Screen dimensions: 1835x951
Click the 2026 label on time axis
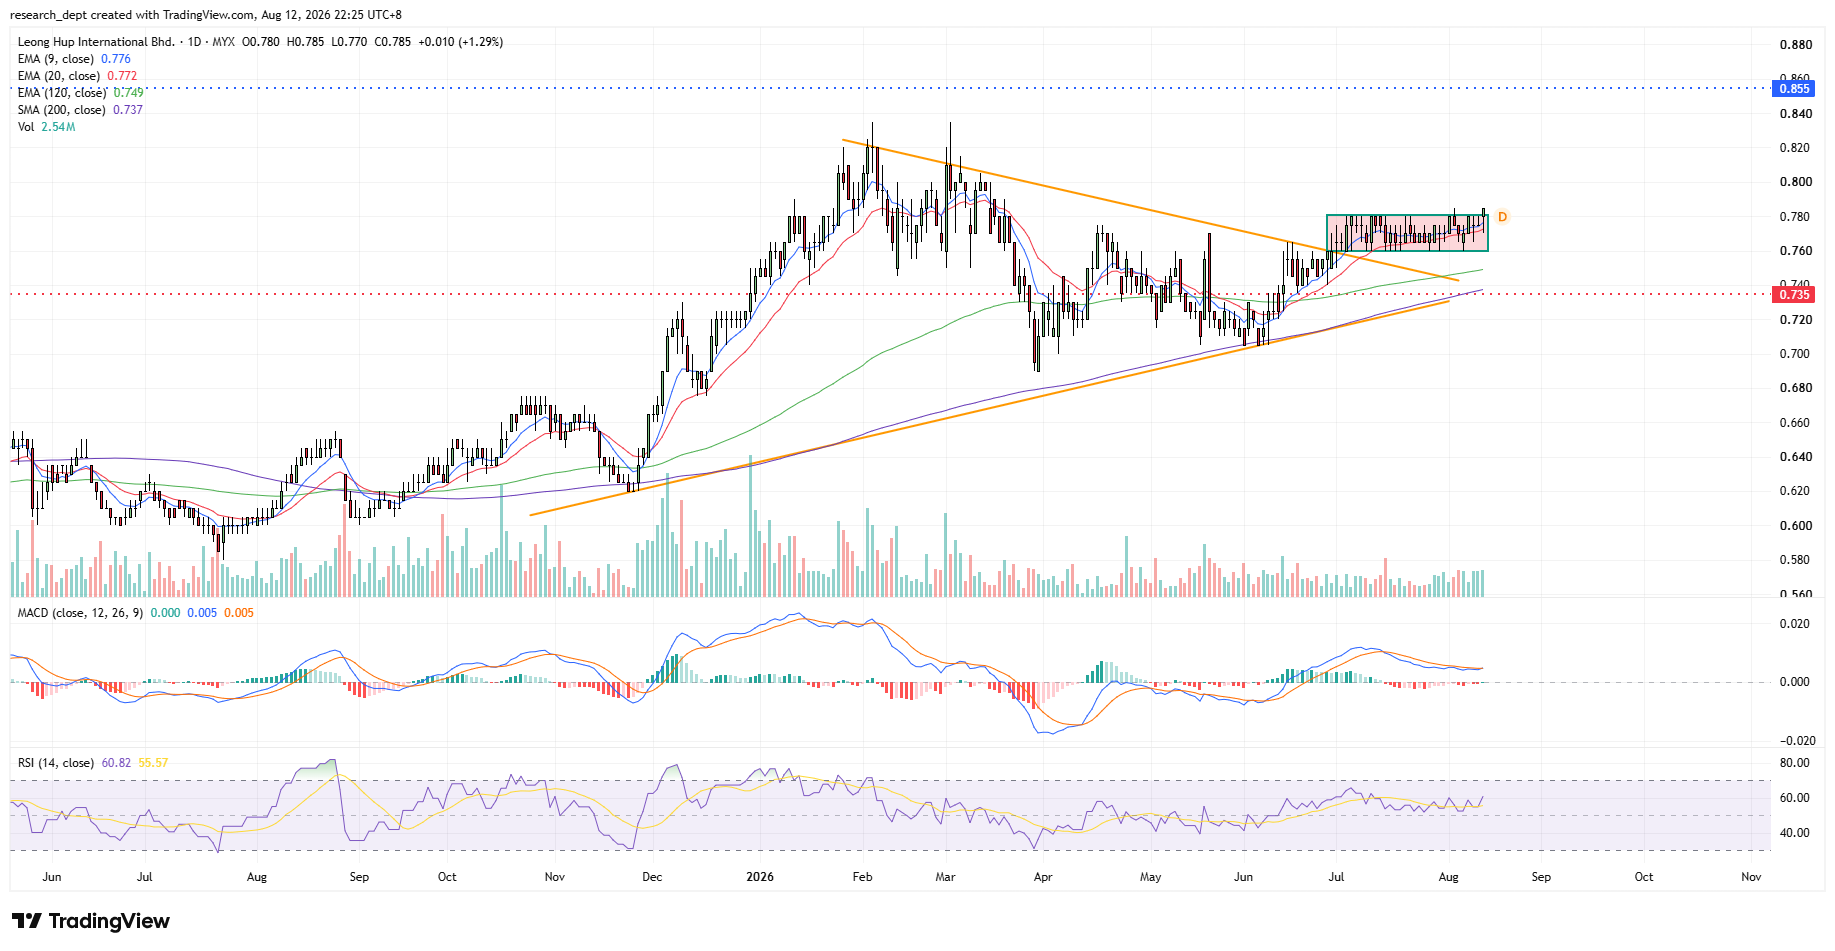[x=760, y=877]
